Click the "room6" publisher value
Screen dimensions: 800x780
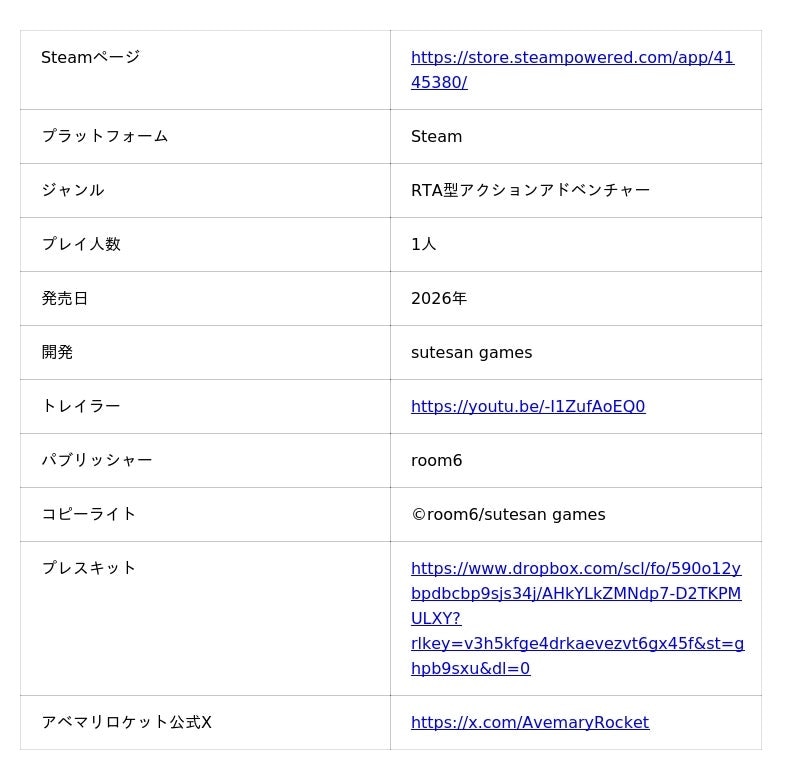[x=436, y=460]
